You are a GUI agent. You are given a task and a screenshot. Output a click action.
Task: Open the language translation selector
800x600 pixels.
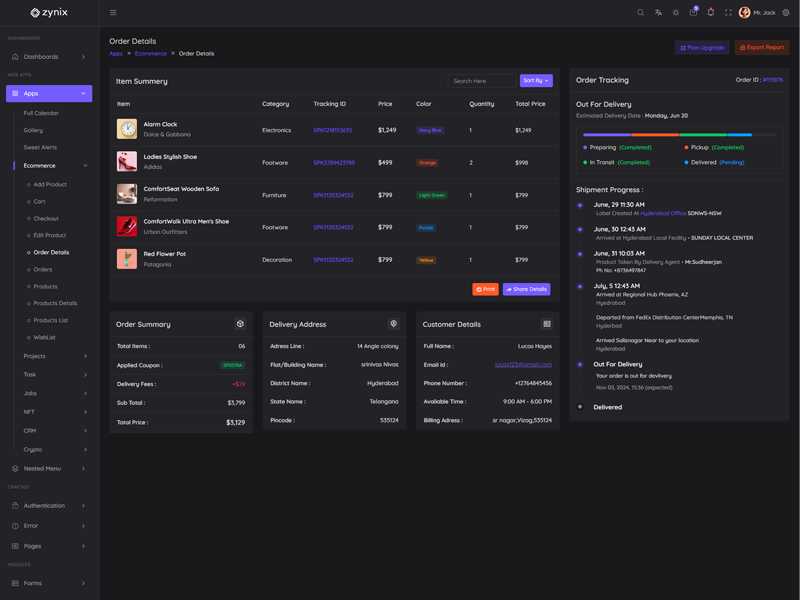(x=658, y=13)
